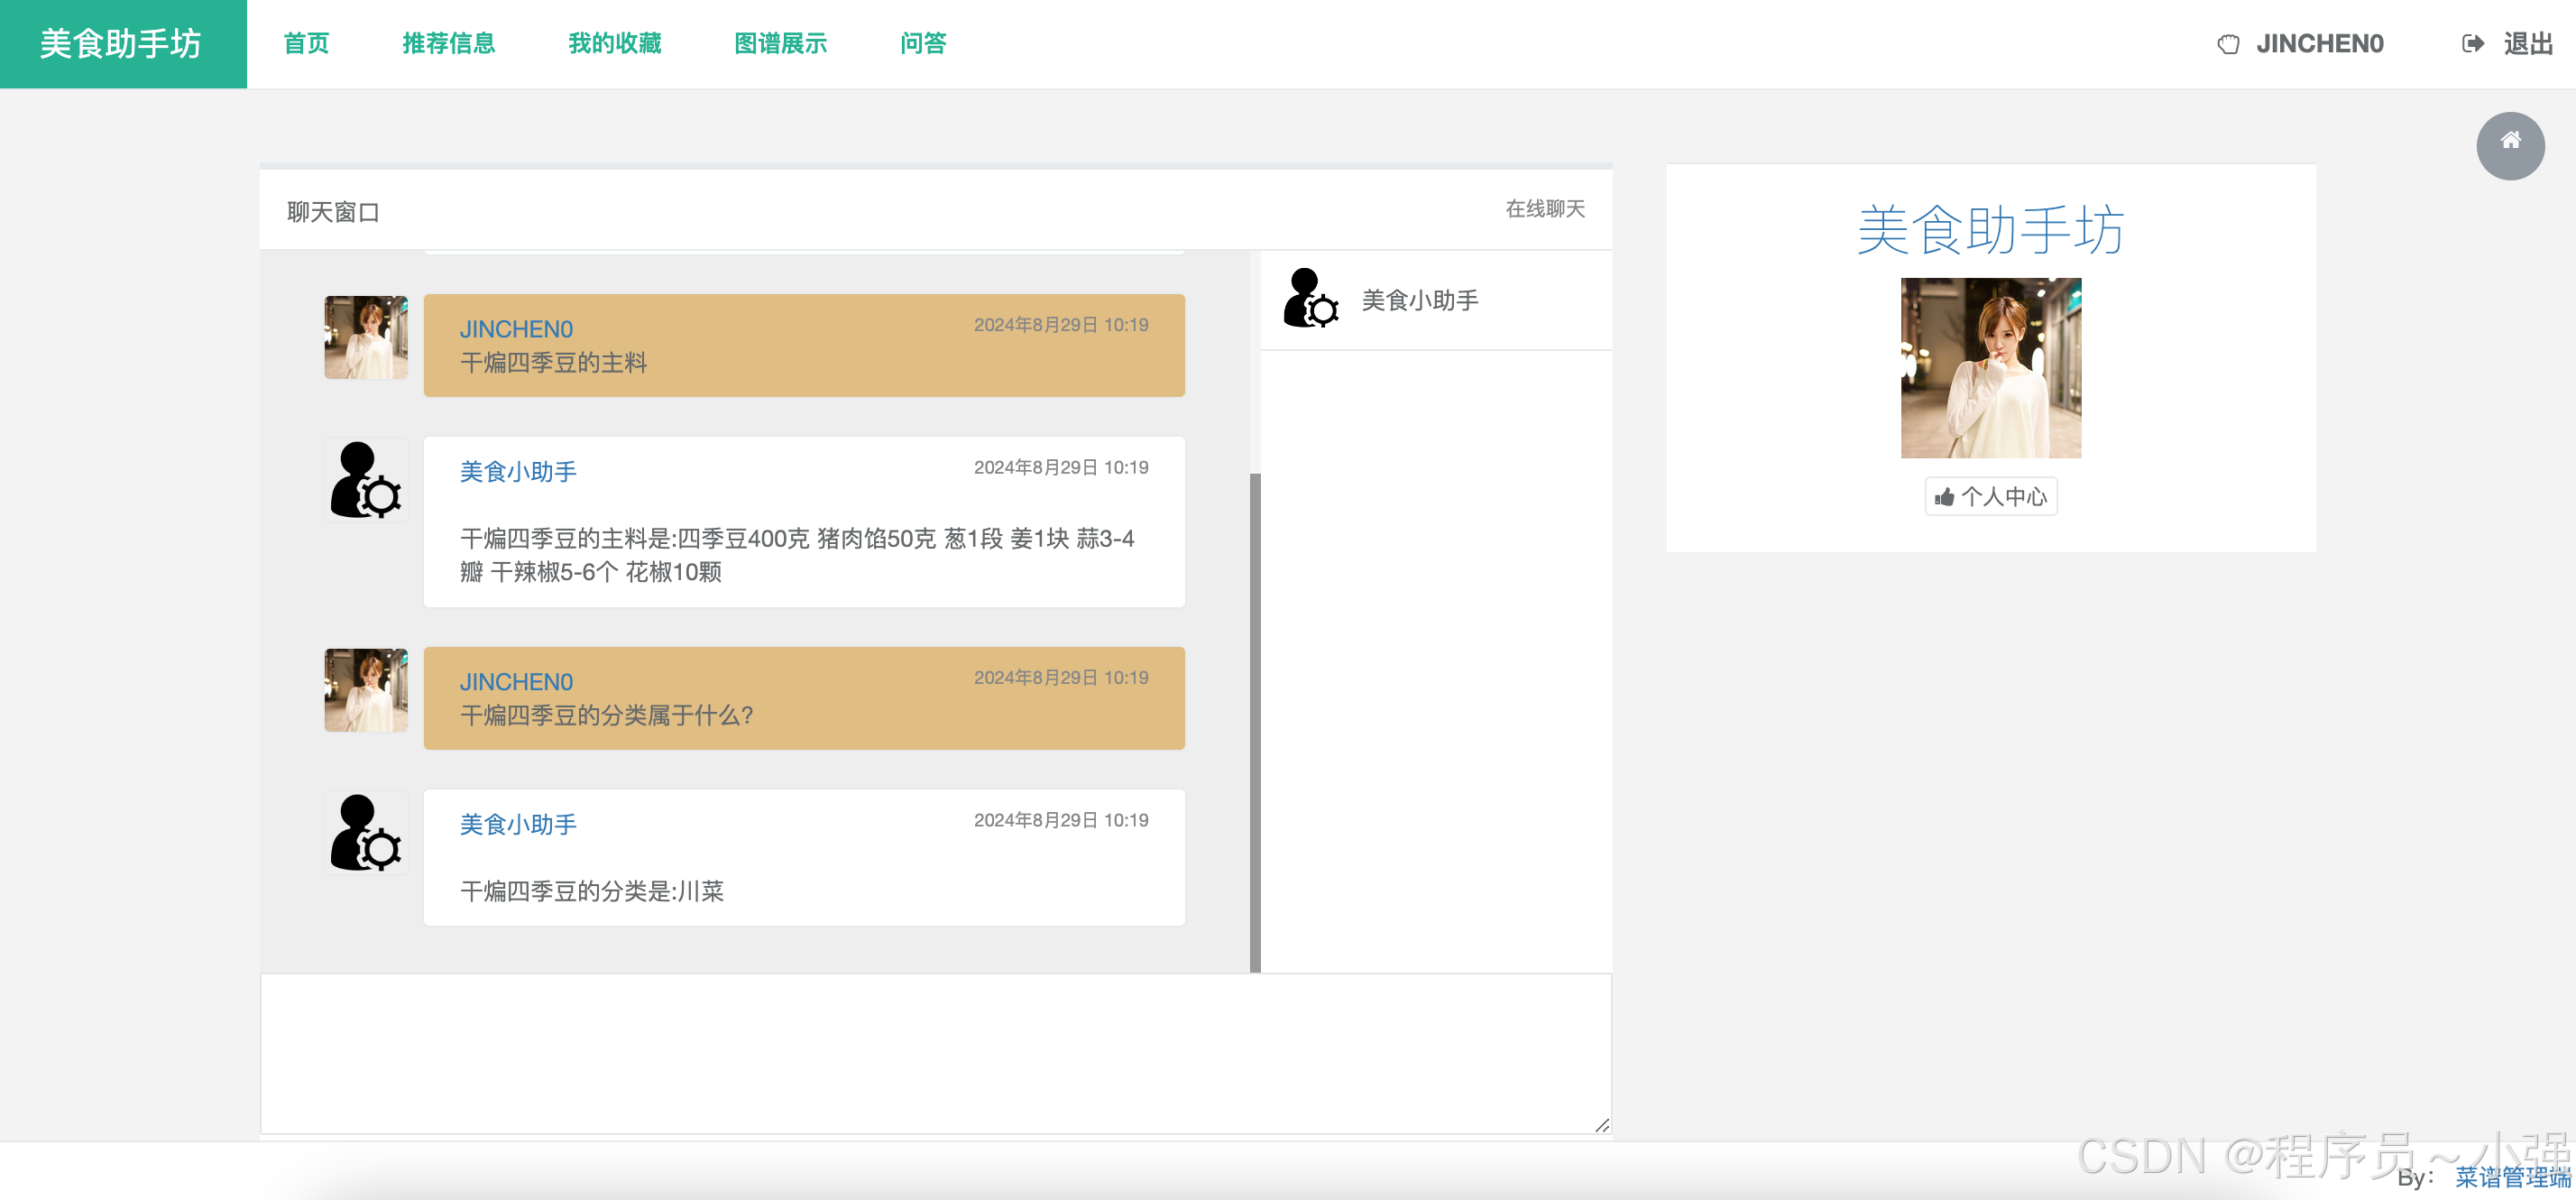This screenshot has width=2576, height=1200.
Task: Click the user icon beside JINCHEN0
Action: coord(2228,44)
